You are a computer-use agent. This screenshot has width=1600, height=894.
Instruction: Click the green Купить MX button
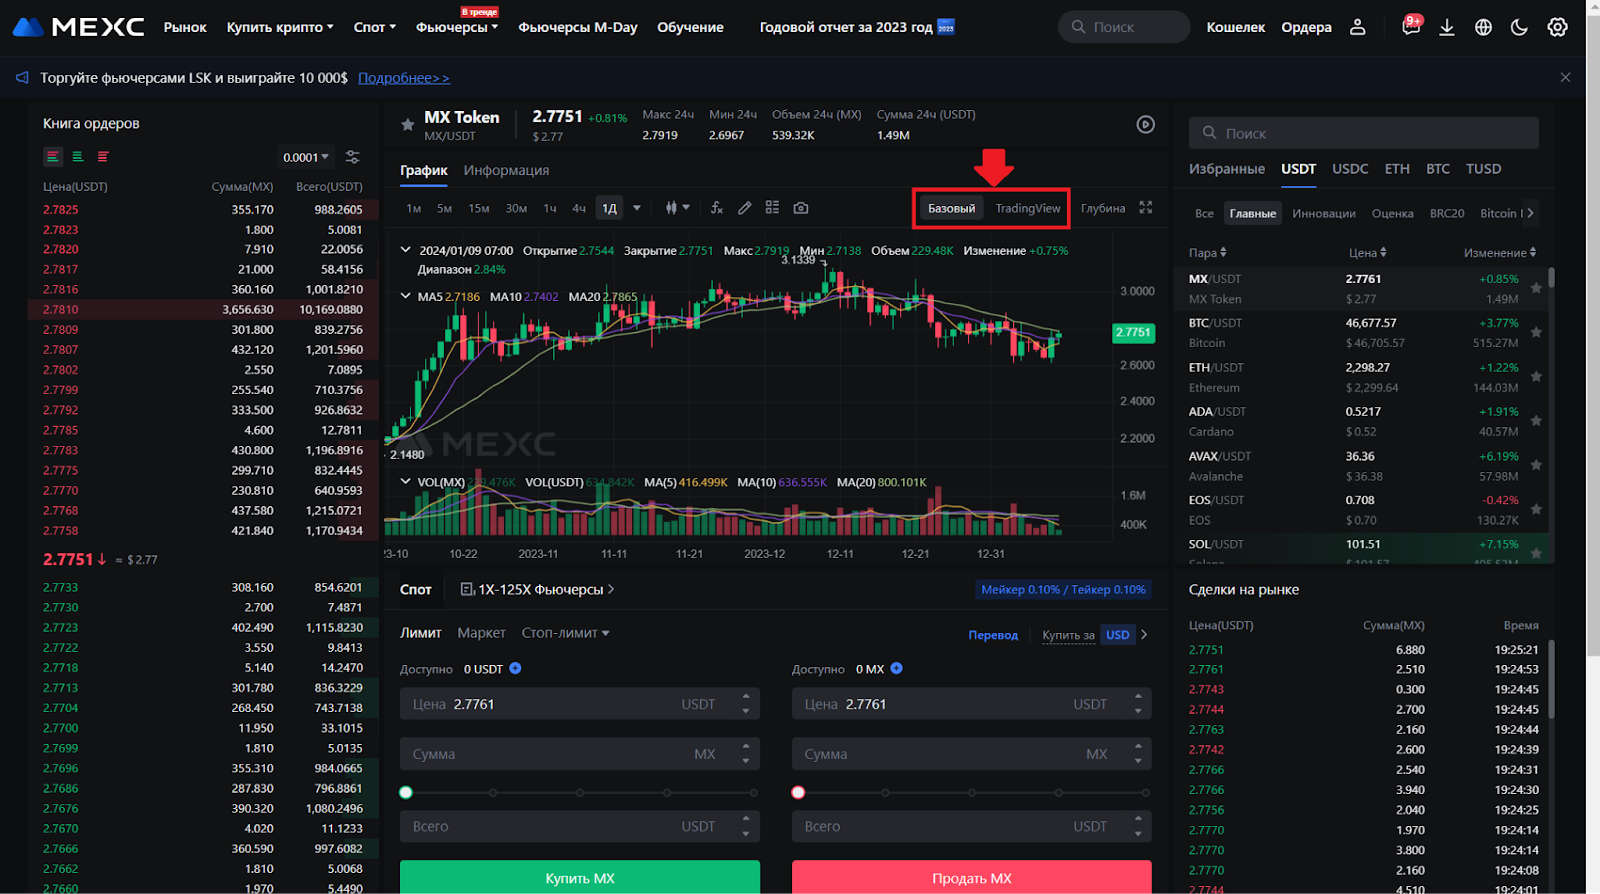click(x=580, y=877)
